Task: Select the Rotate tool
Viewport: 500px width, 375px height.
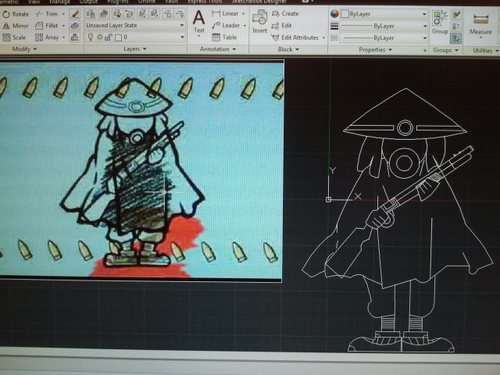Action: tap(16, 14)
